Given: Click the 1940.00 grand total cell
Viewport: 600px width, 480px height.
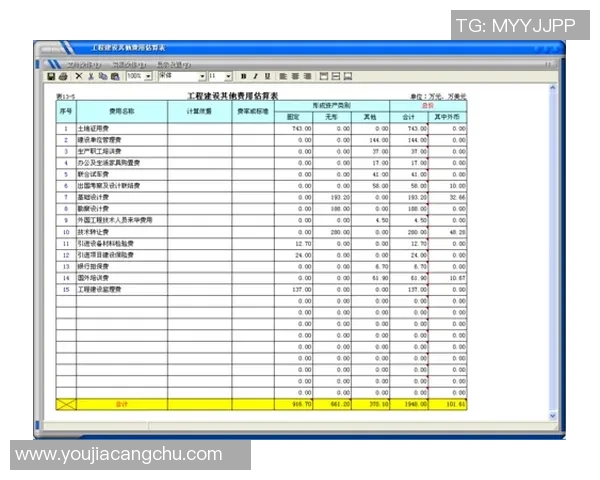Looking at the screenshot, I should (409, 405).
